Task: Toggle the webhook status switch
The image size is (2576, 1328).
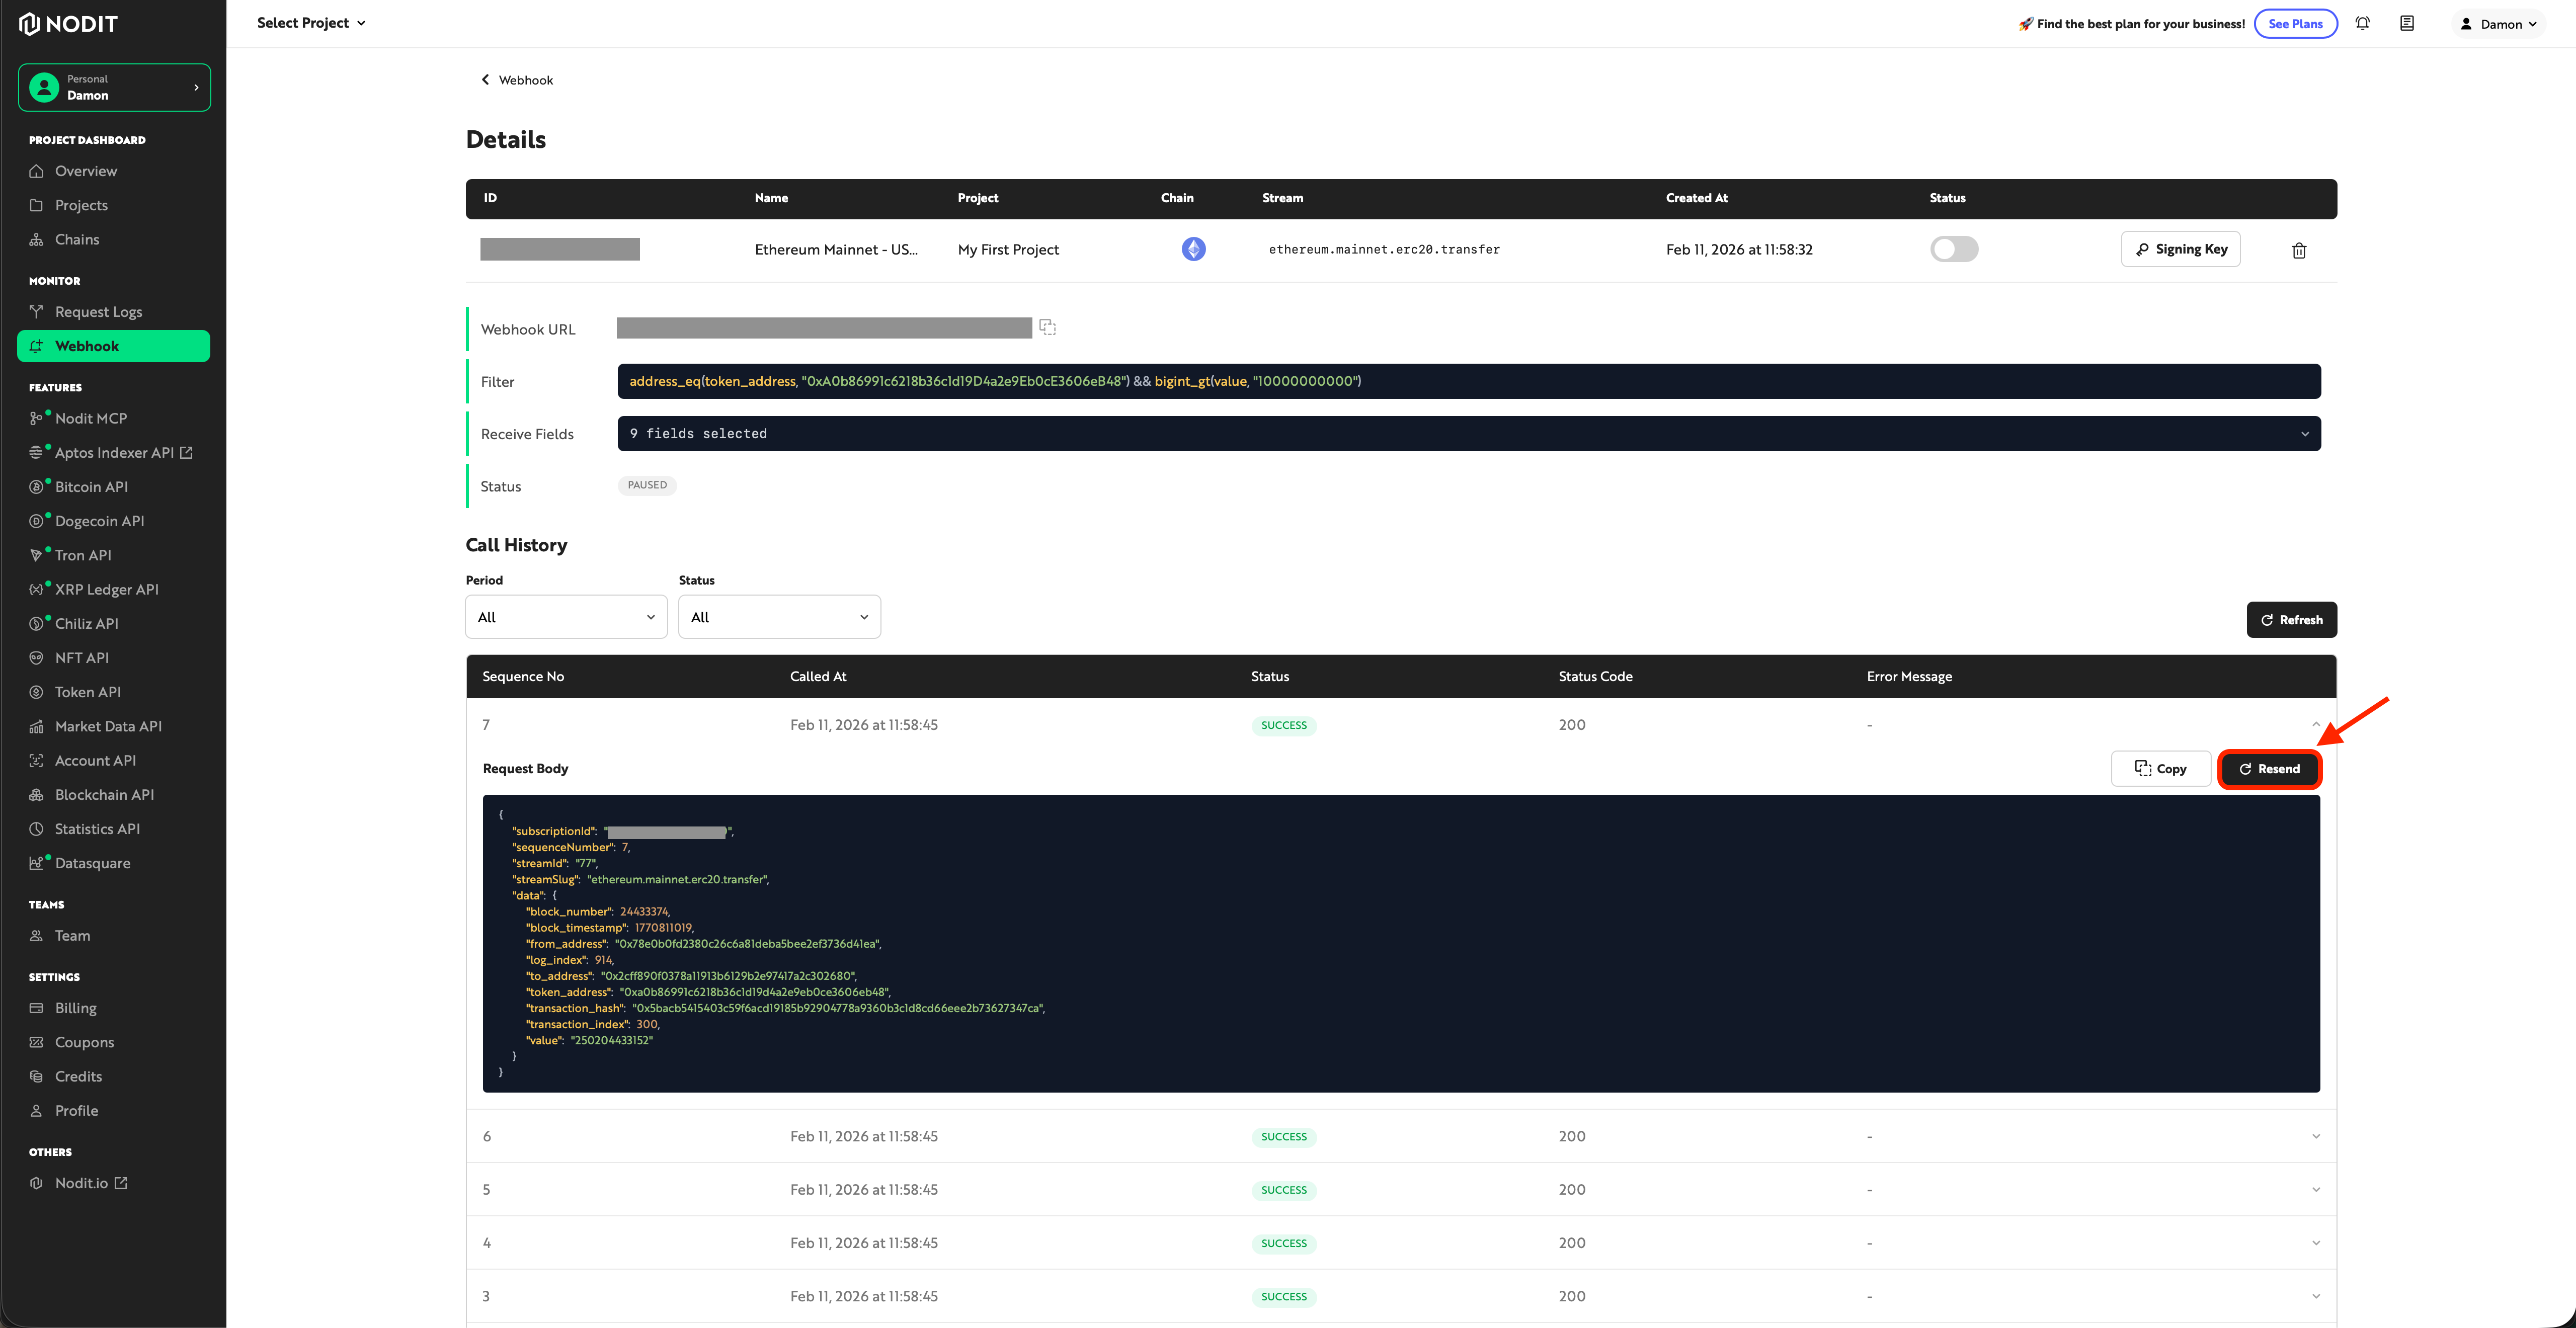Action: (1953, 249)
